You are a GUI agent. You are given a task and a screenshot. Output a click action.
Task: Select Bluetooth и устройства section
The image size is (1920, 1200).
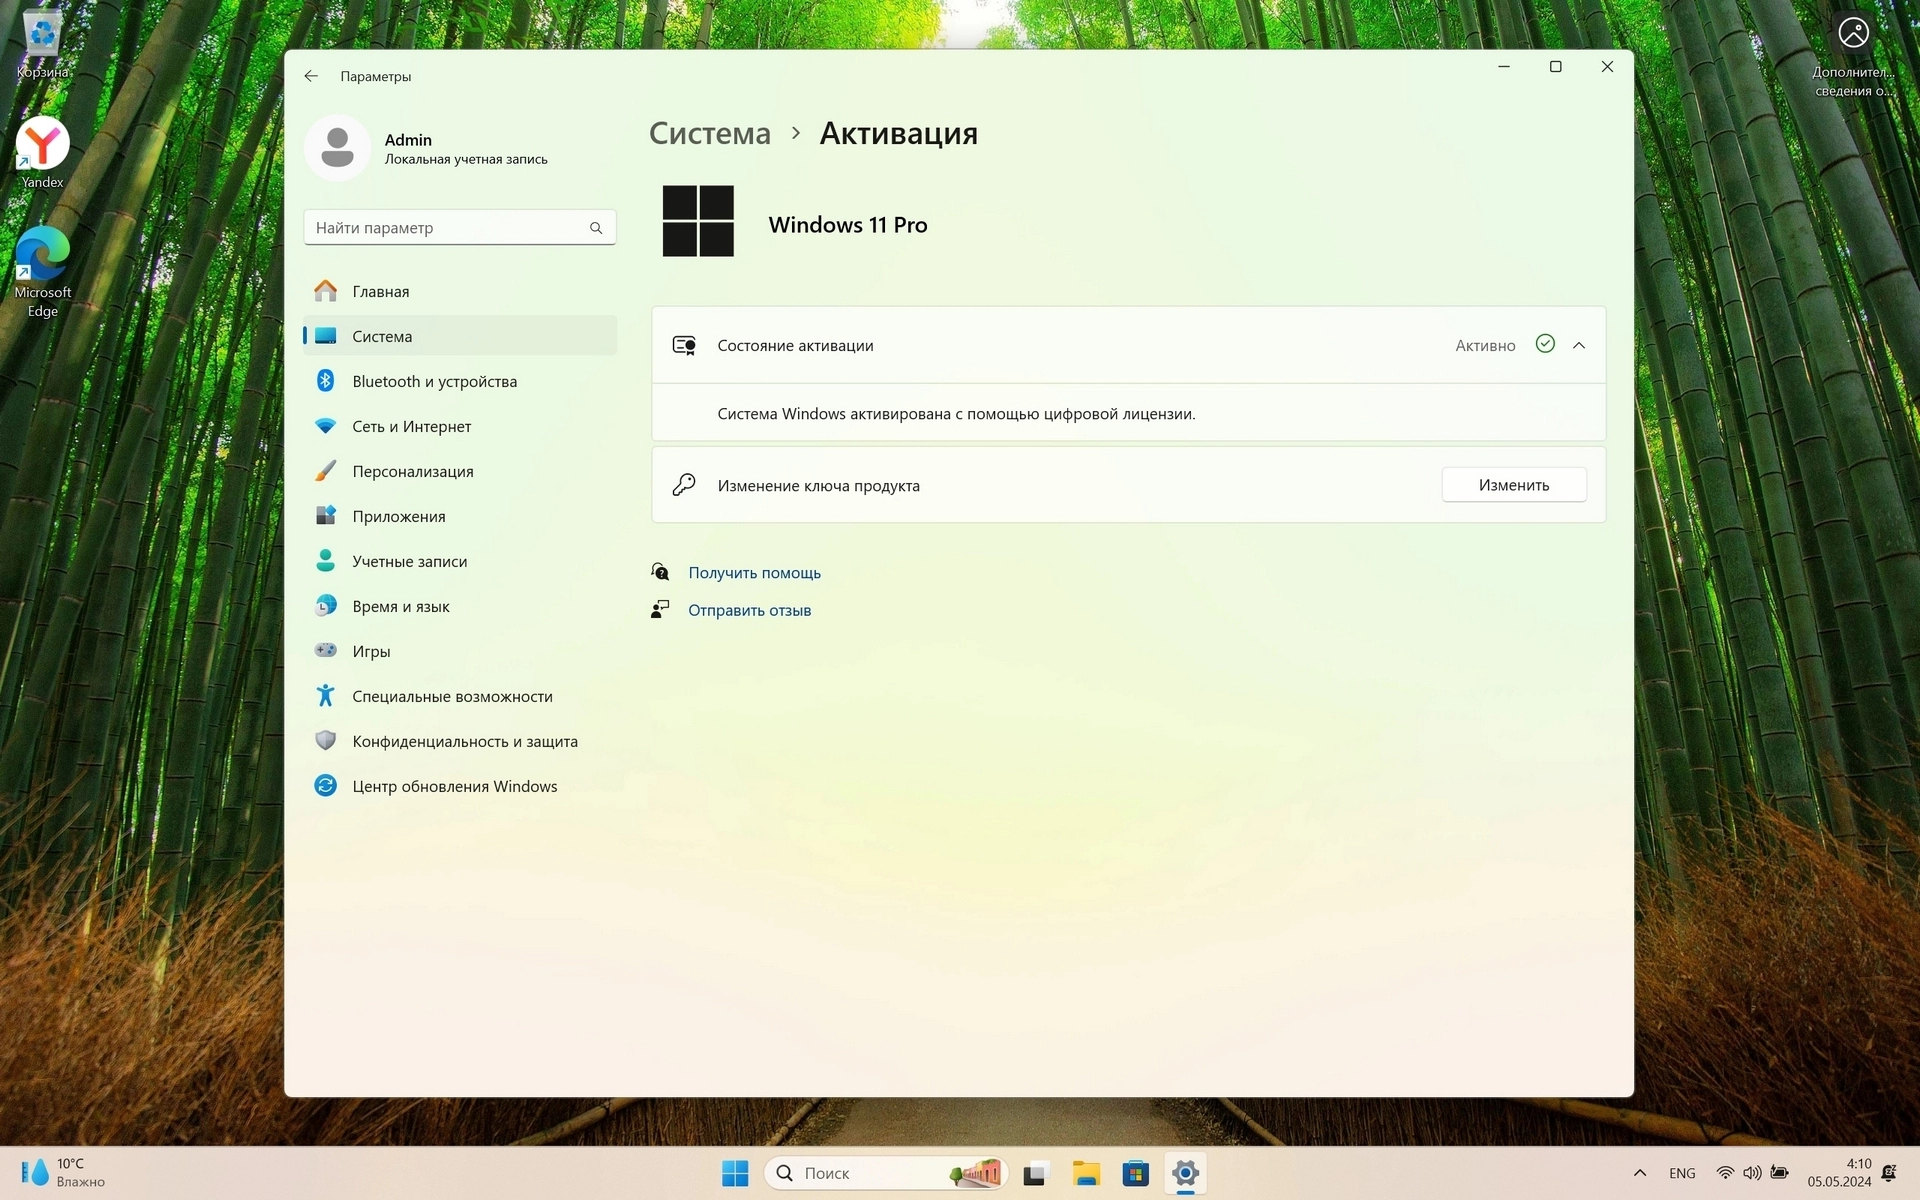[x=434, y=382]
